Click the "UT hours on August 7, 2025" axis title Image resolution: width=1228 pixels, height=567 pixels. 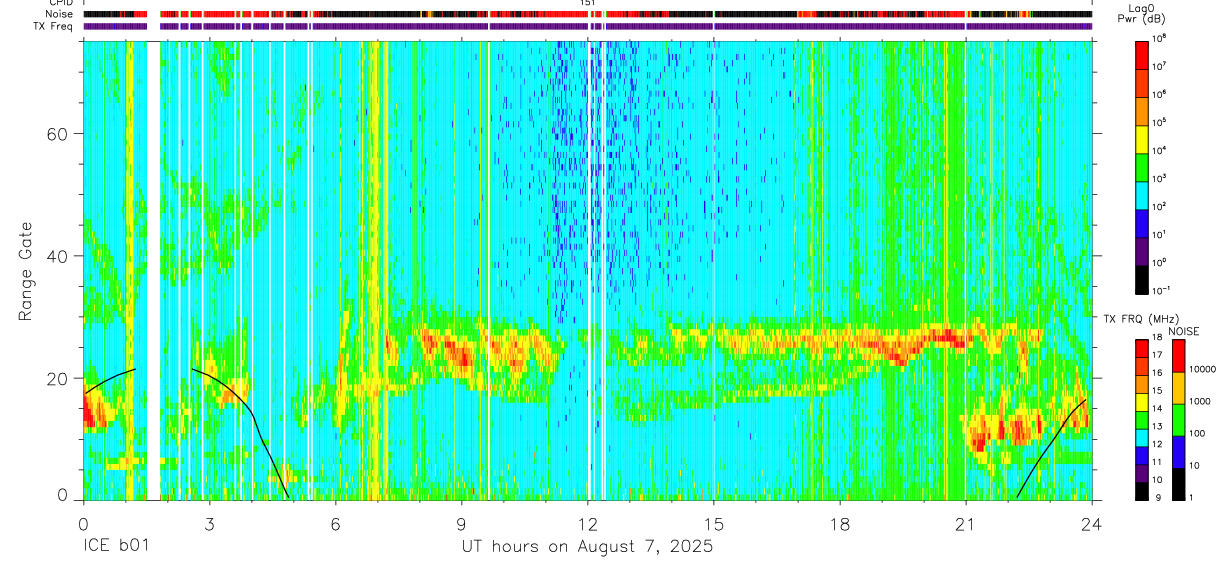[587, 547]
